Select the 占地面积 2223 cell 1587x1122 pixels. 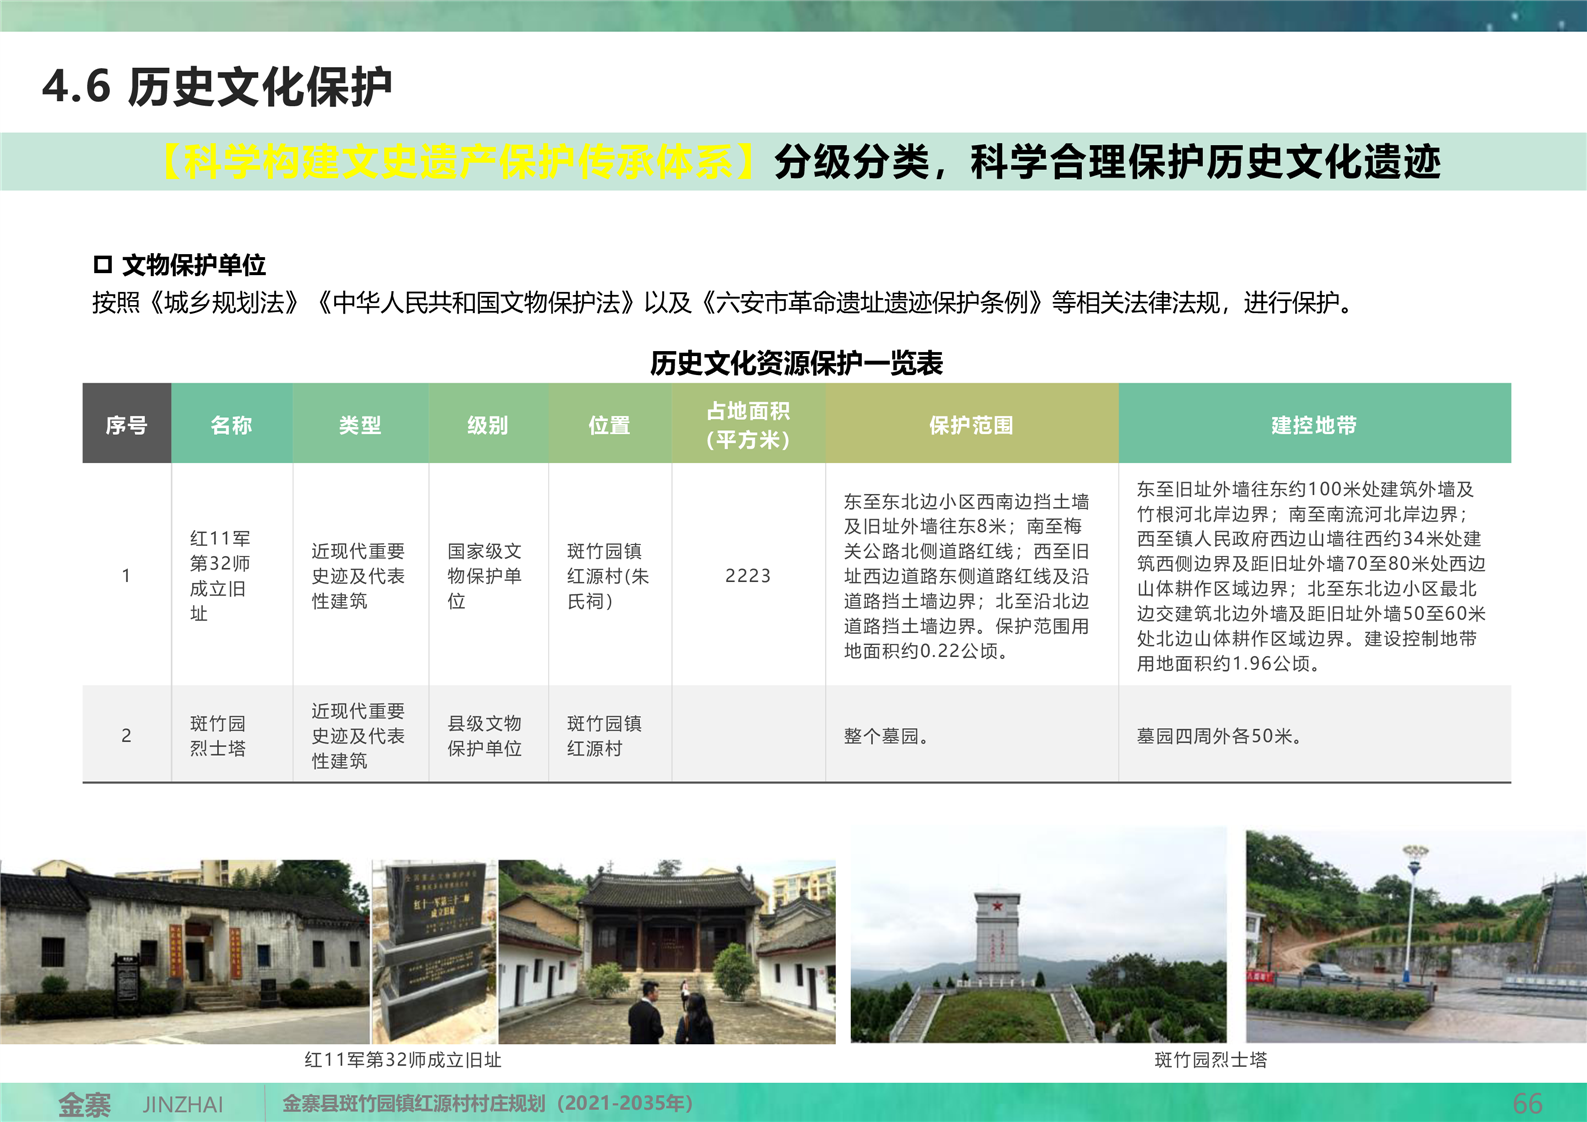click(x=748, y=576)
